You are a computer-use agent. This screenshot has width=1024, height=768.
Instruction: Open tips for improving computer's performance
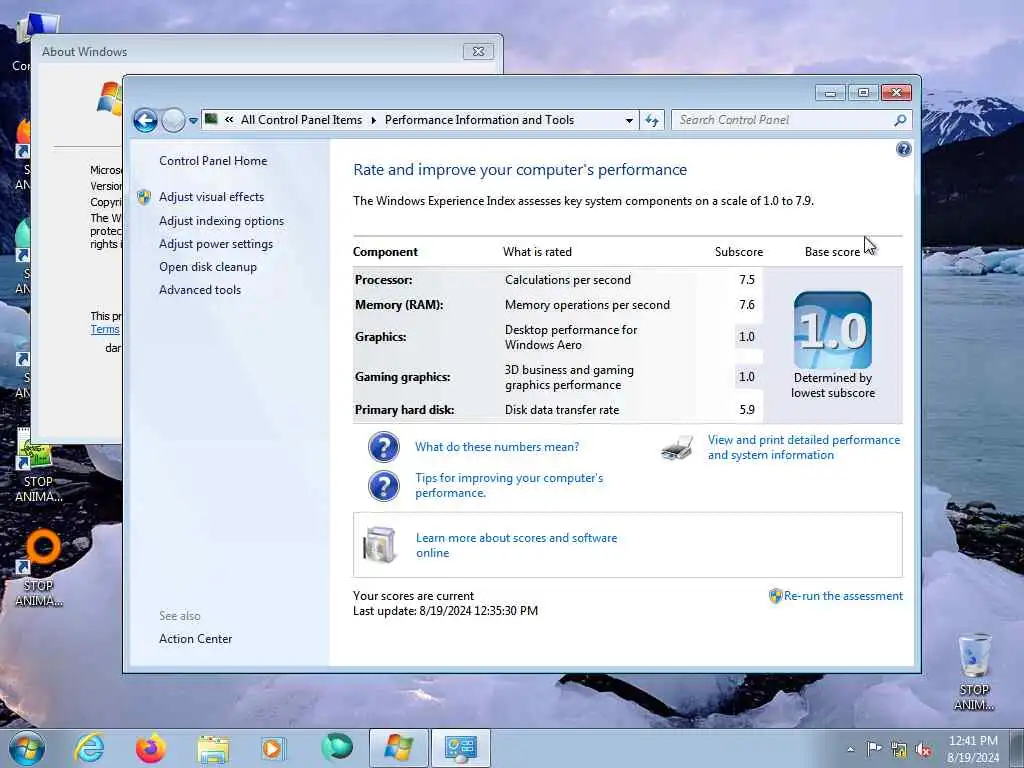tap(509, 485)
